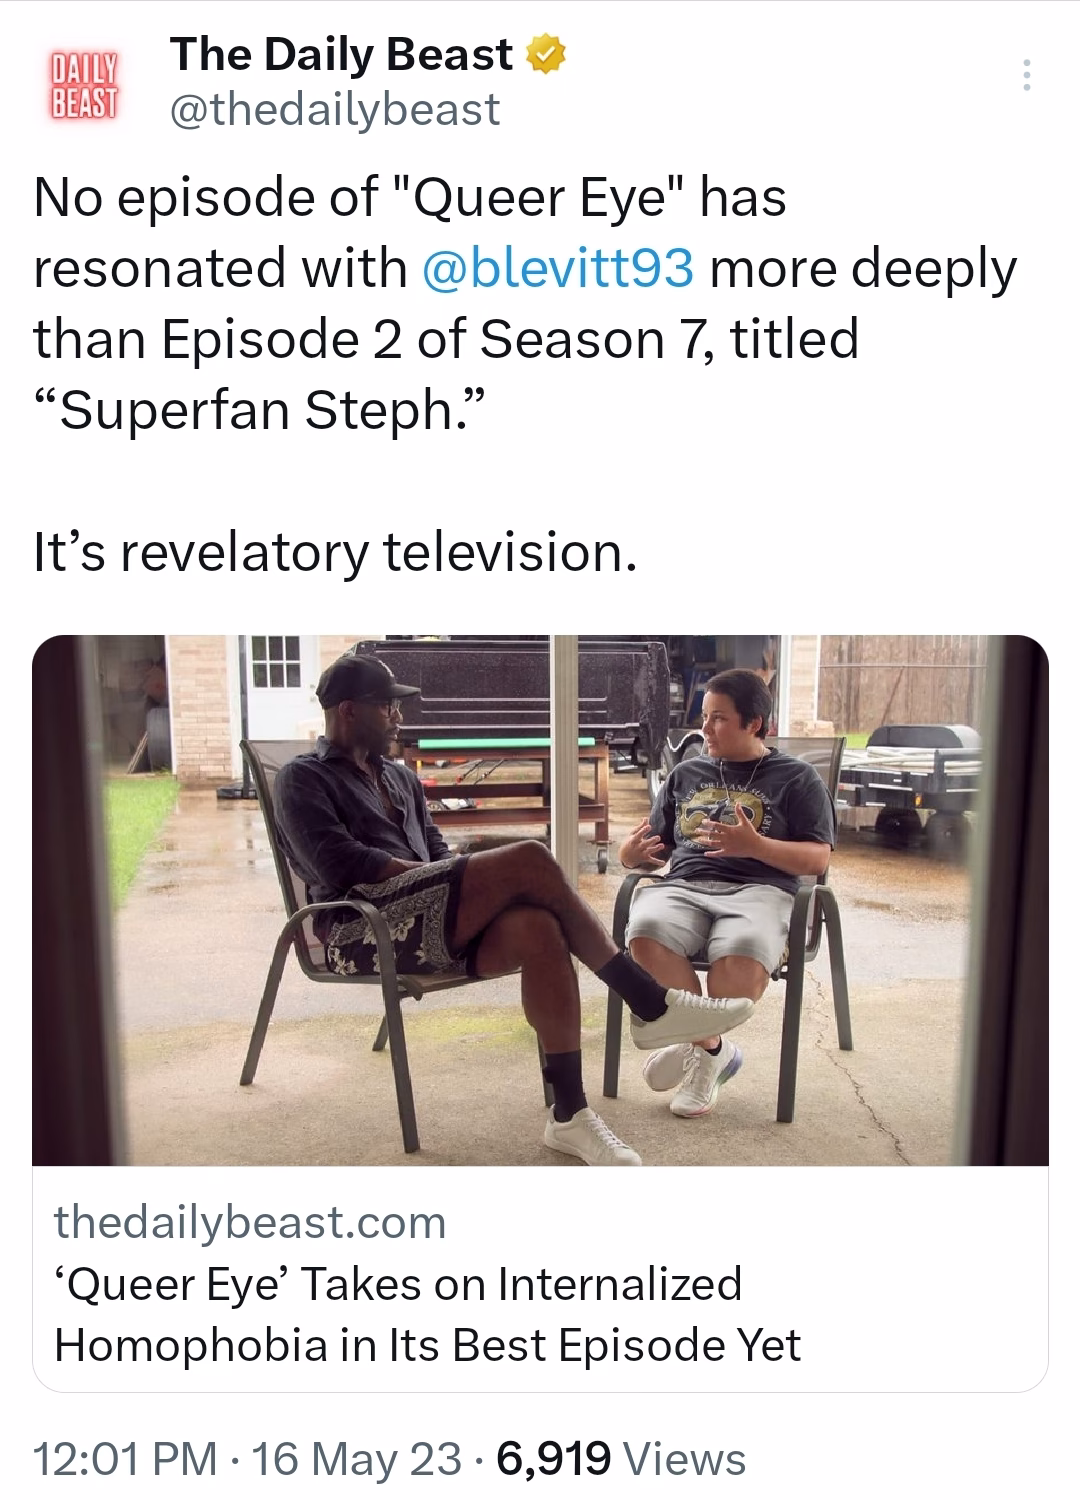Click the 12:01 PM timestamp

pos(124,1458)
